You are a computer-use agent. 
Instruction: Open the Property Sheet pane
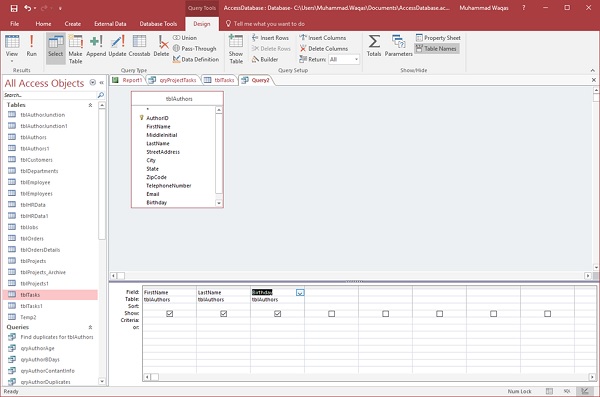tap(438, 38)
